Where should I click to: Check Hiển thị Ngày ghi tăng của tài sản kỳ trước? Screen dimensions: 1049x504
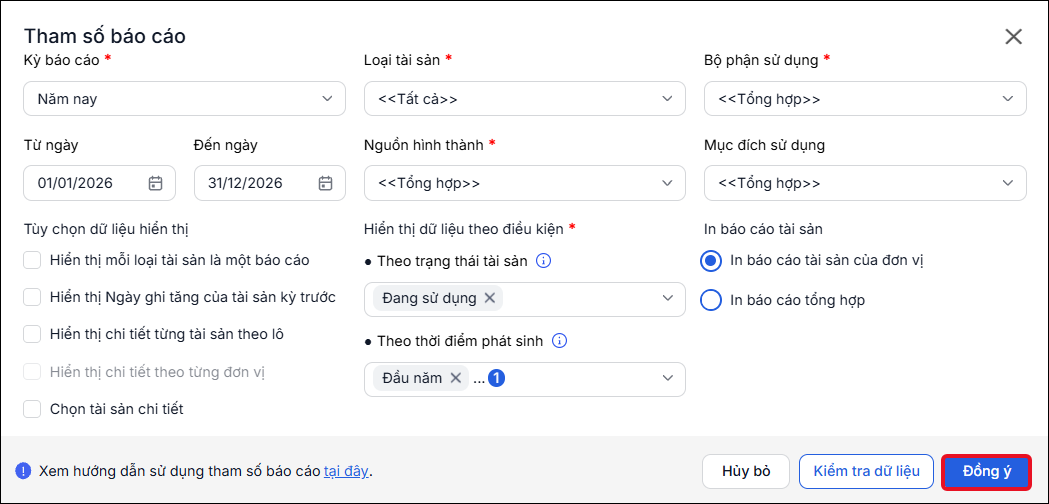[x=32, y=297]
